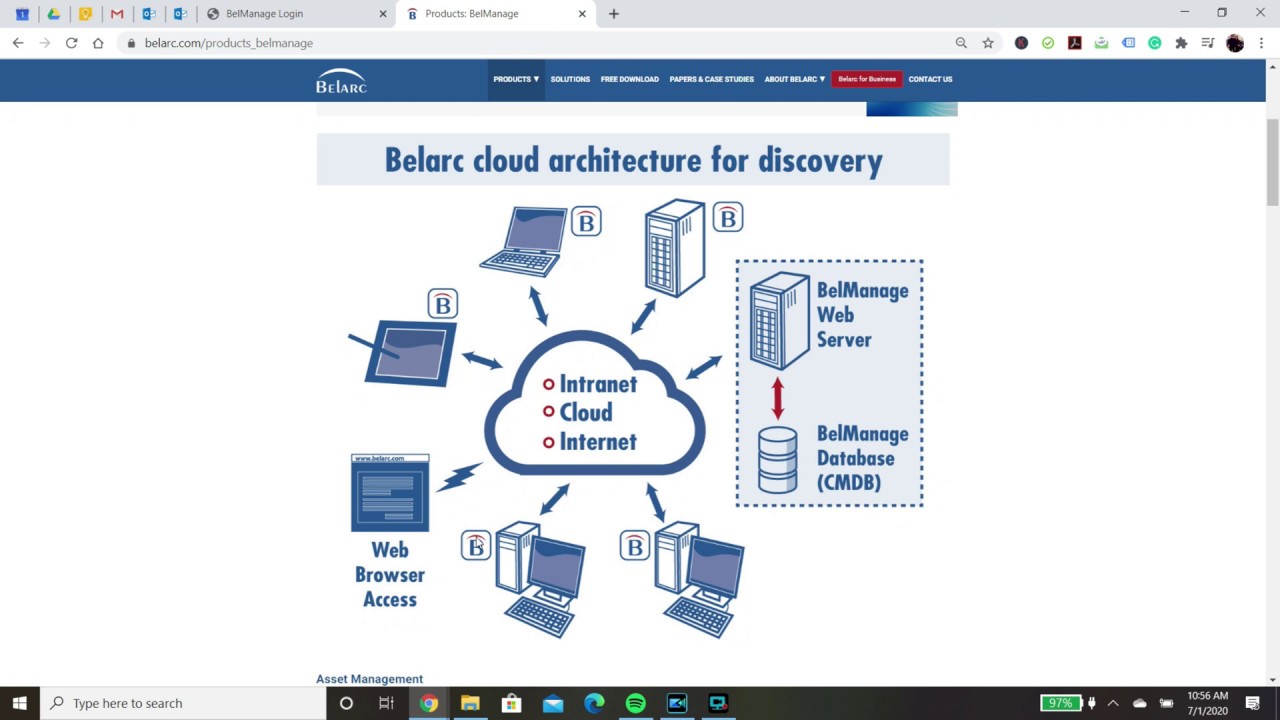This screenshot has width=1280, height=720.
Task: Click the 97% battery indicator
Action: (x=1060, y=703)
